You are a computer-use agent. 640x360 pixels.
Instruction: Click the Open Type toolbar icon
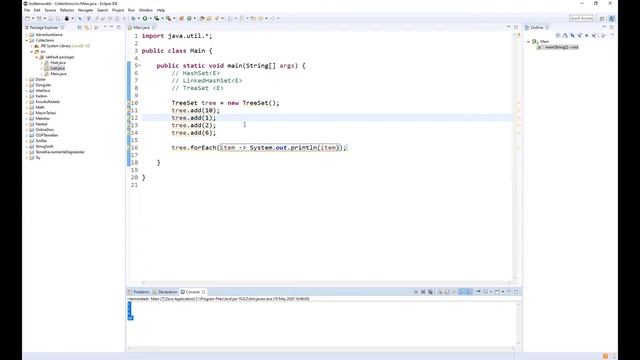coord(202,18)
